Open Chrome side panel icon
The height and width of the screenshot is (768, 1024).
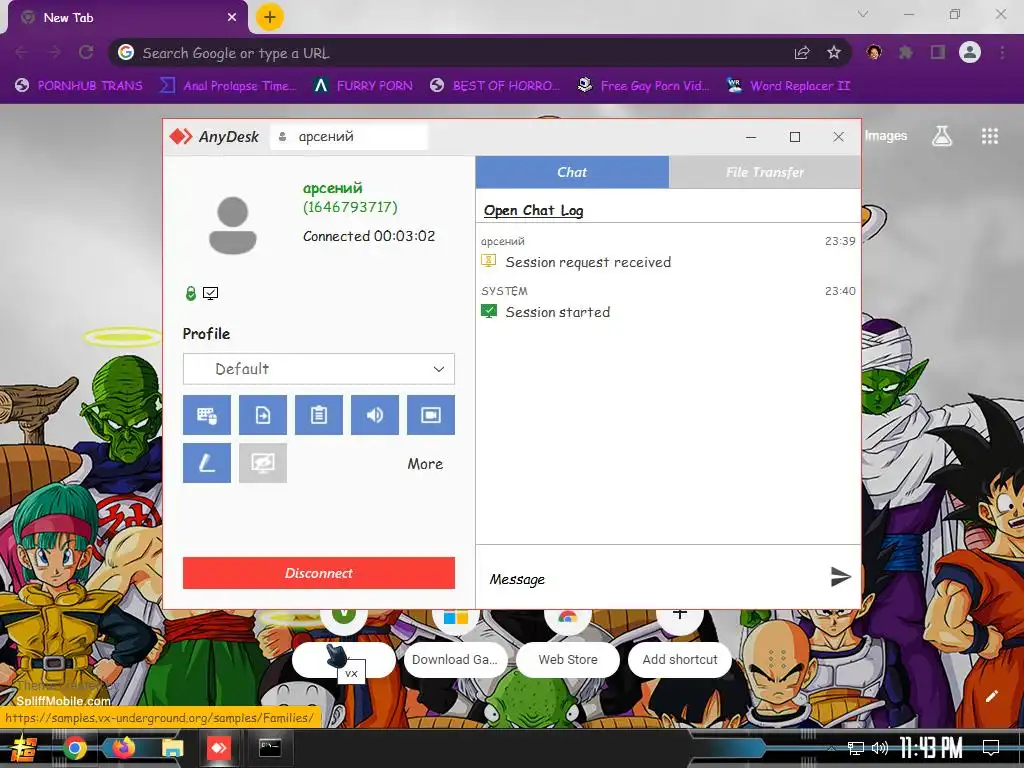[938, 52]
